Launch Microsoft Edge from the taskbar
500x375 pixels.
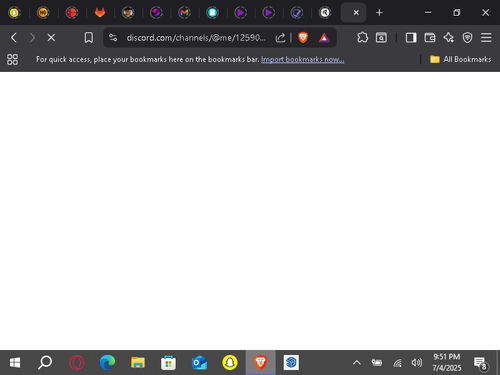107,363
